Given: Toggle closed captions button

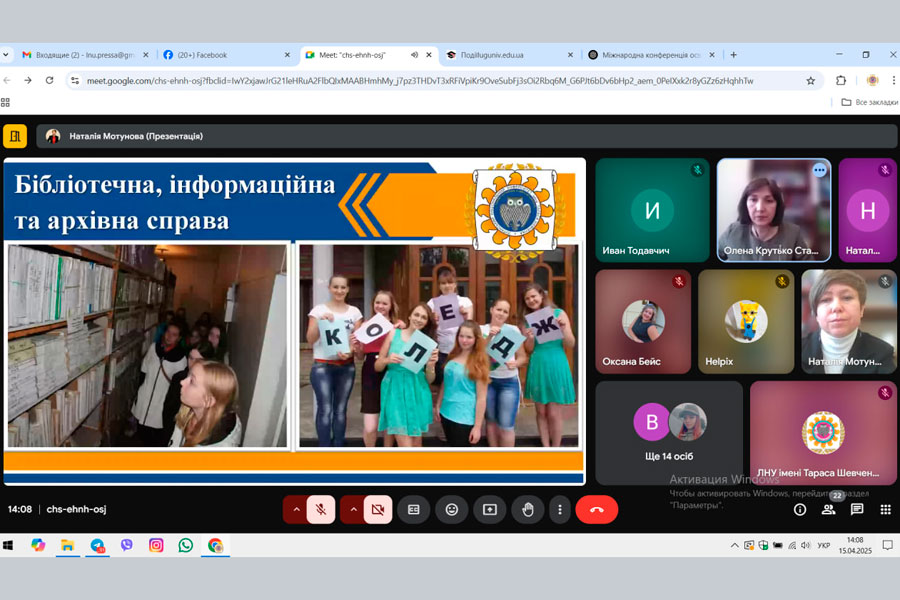Looking at the screenshot, I should 413,509.
